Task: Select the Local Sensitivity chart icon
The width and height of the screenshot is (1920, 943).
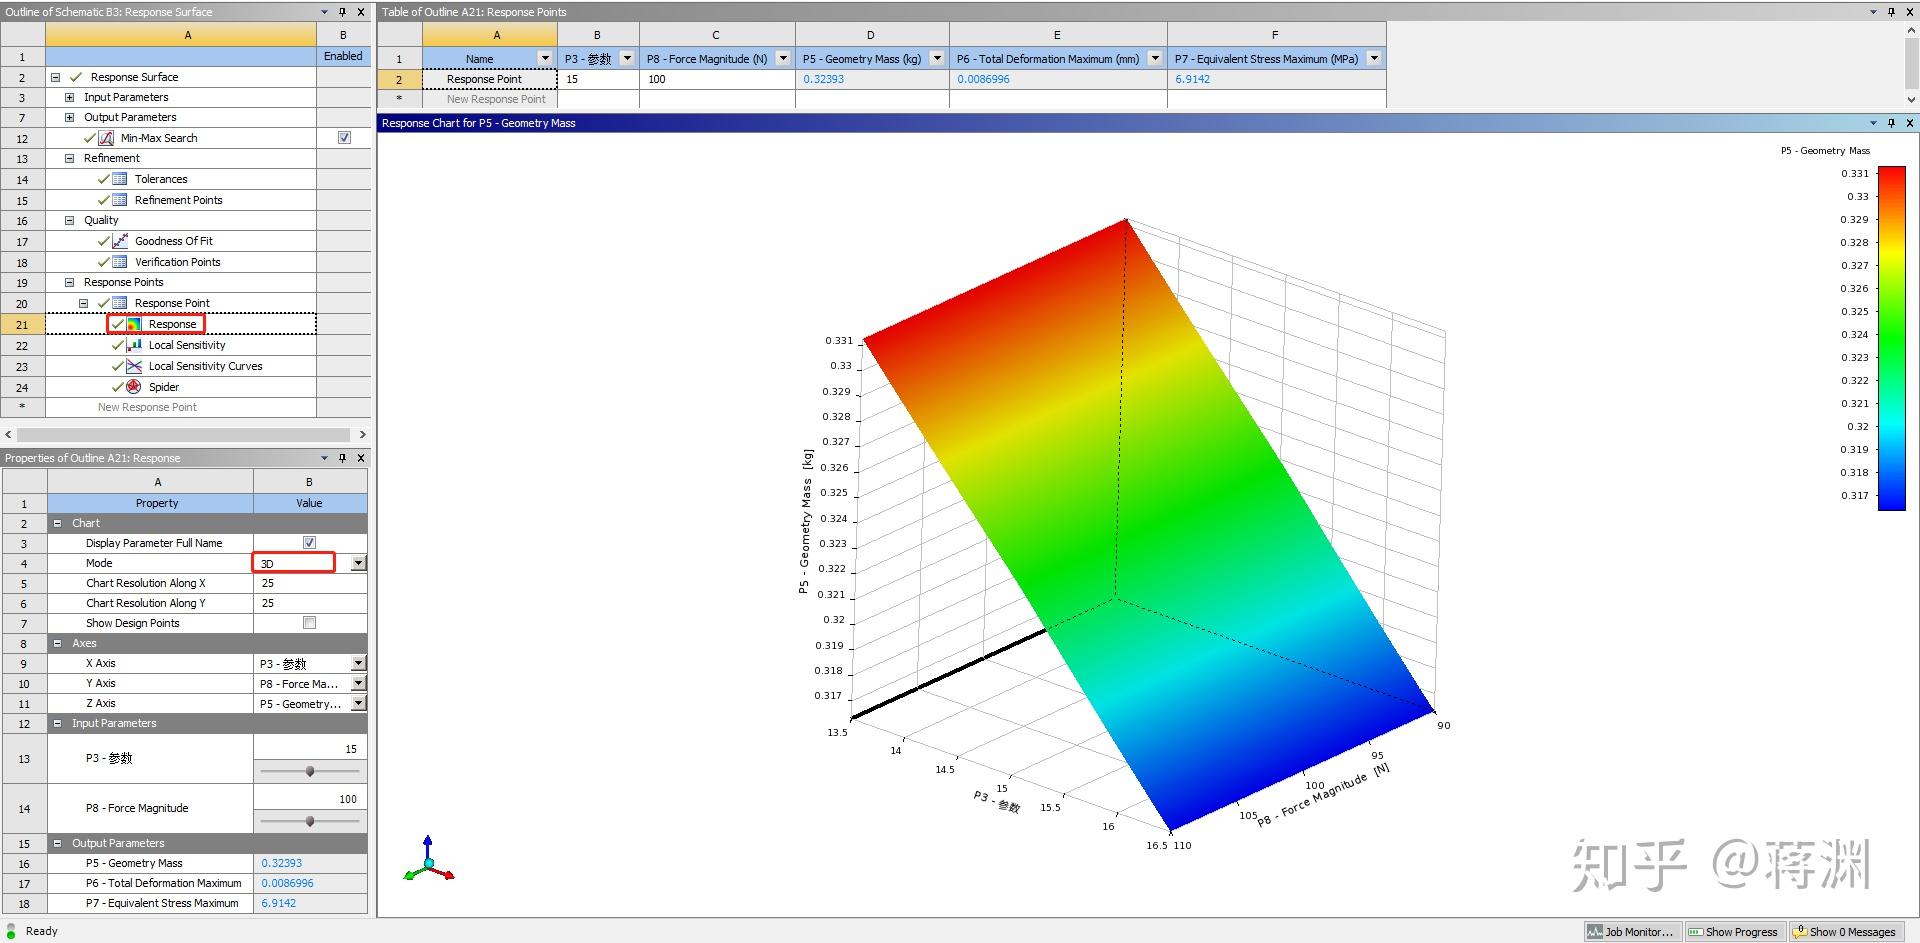Action: tap(133, 344)
